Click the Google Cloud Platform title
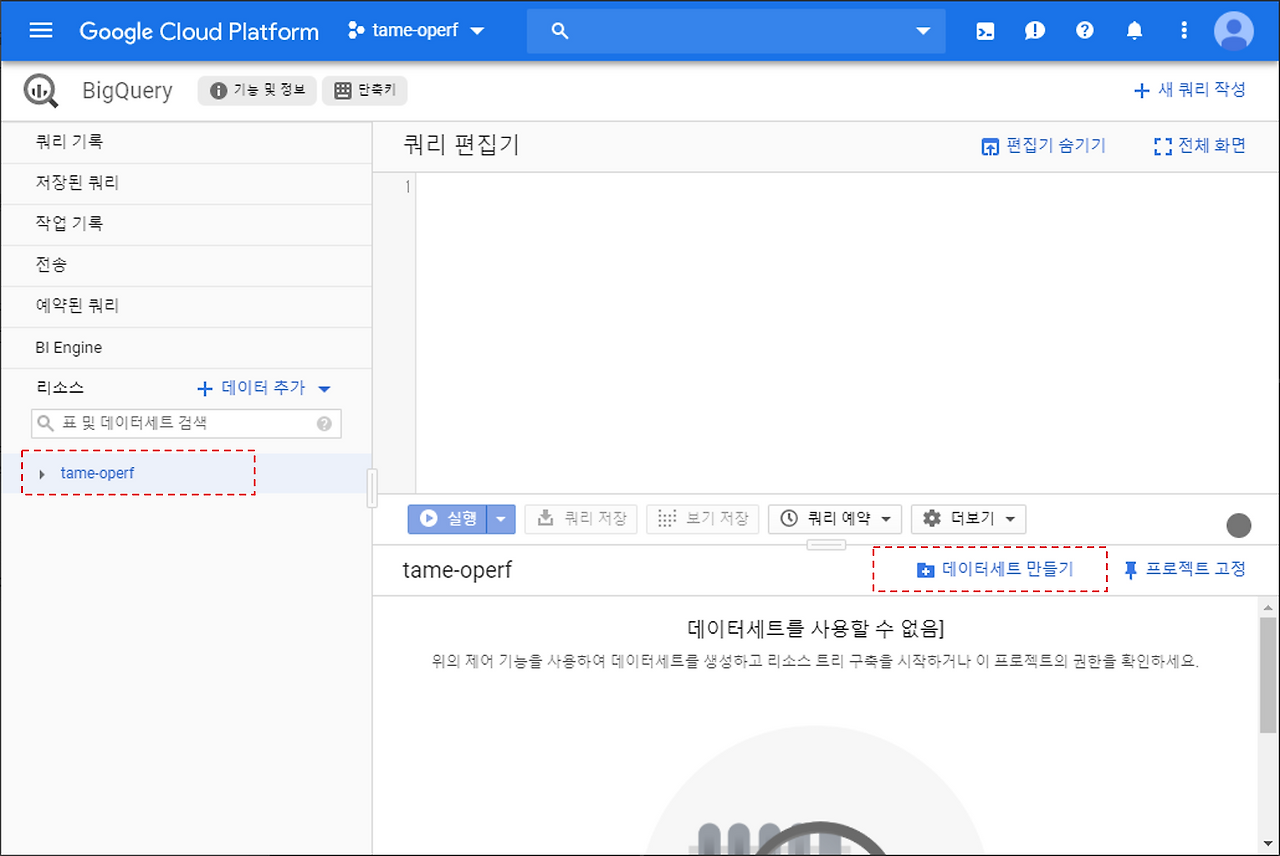 point(199,31)
